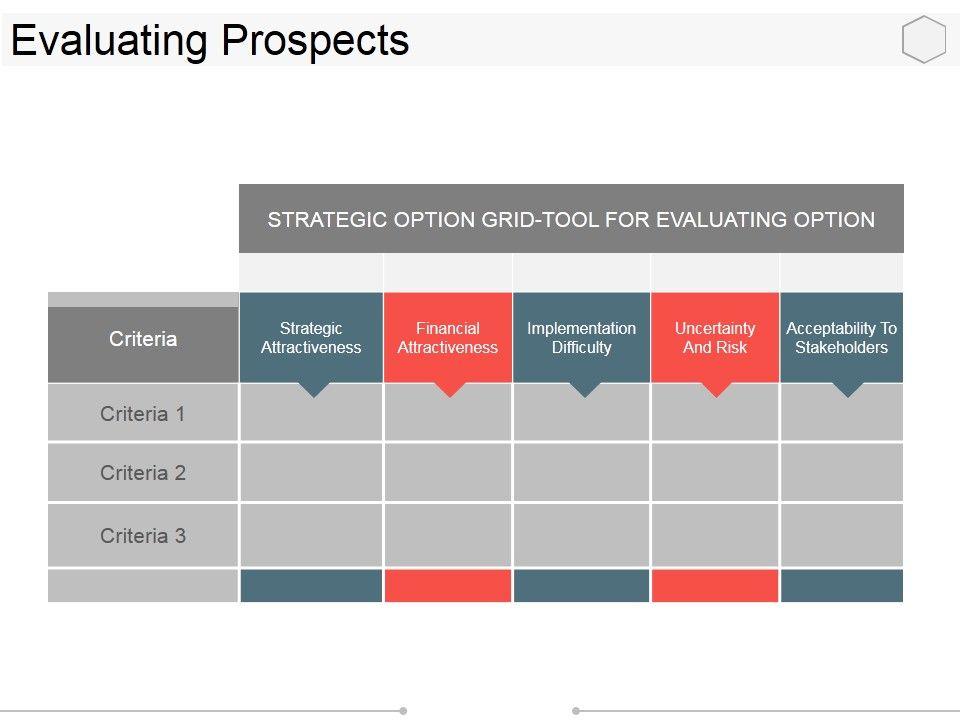Click the hexagon icon beside the title

(x=923, y=40)
